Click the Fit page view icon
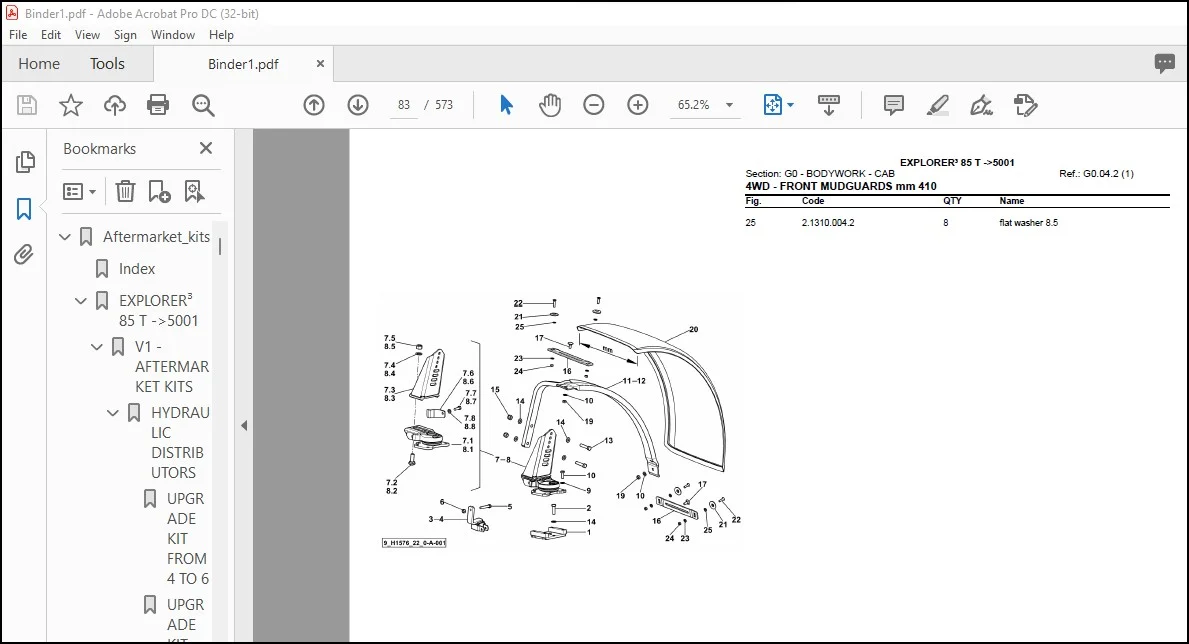The width and height of the screenshot is (1189, 644). 772,105
